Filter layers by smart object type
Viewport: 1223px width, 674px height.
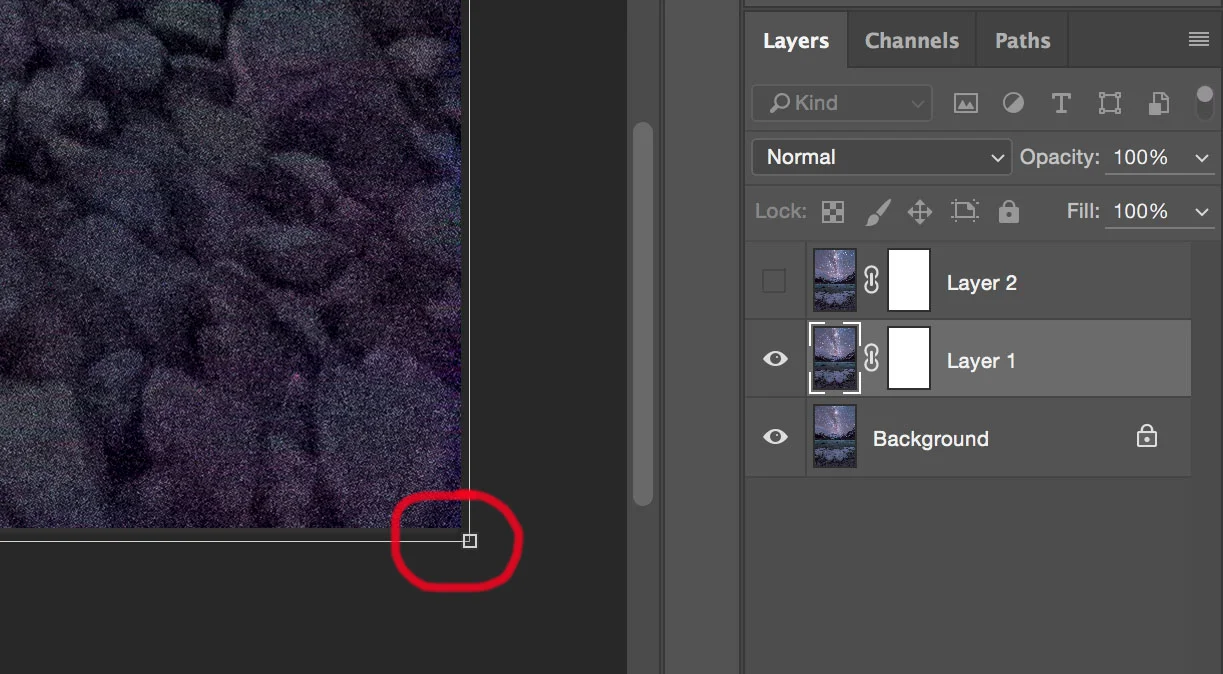coord(1158,103)
